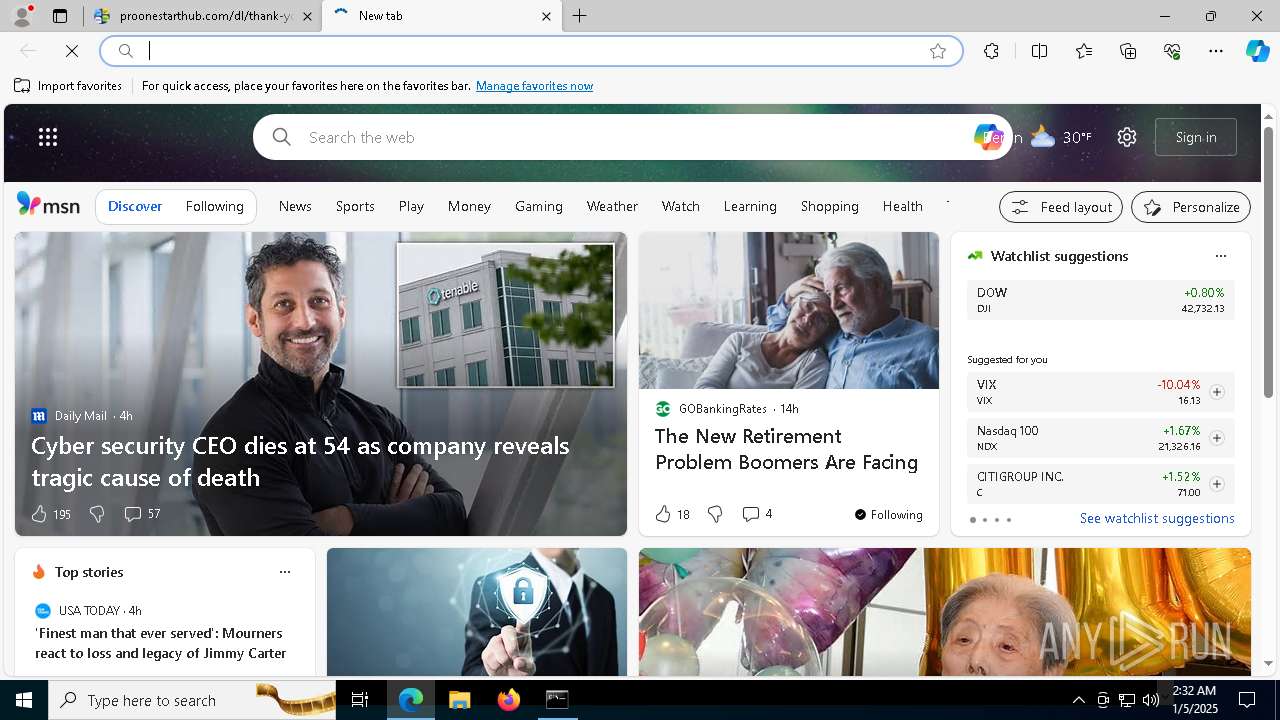The image size is (1280, 720).
Task: Switch to the Following feed tab
Action: (214, 206)
